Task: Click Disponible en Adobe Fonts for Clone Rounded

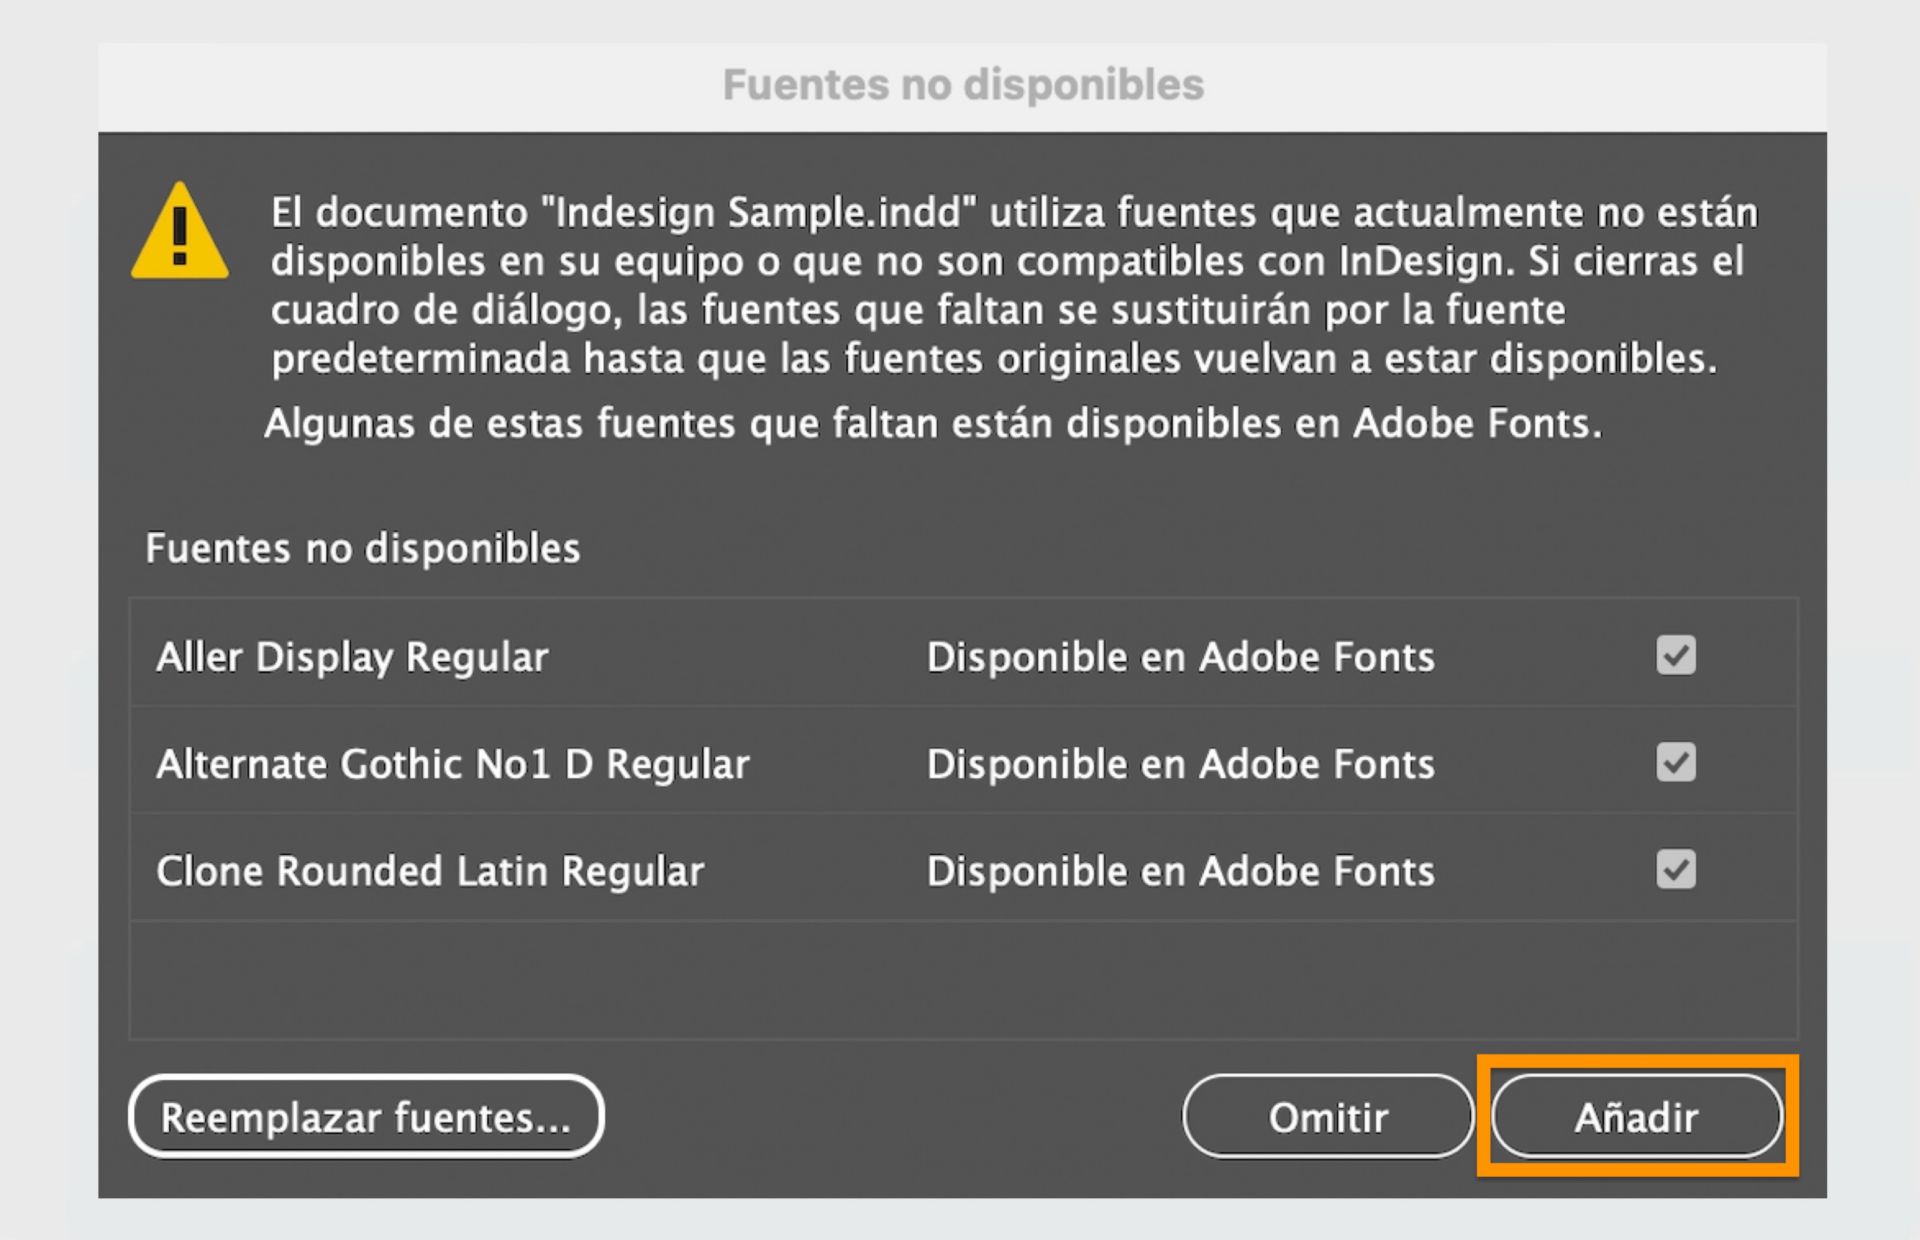Action: 1180,871
